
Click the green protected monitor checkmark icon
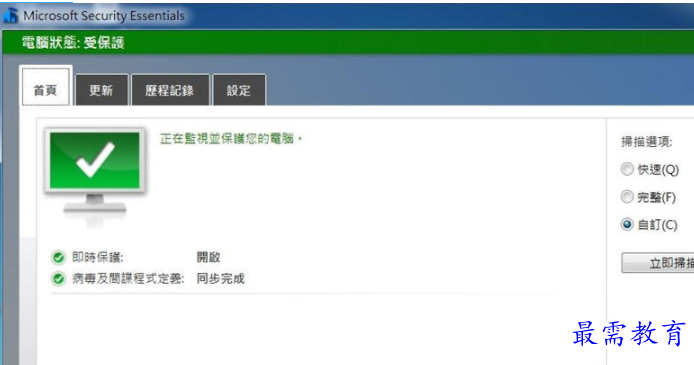(x=94, y=176)
